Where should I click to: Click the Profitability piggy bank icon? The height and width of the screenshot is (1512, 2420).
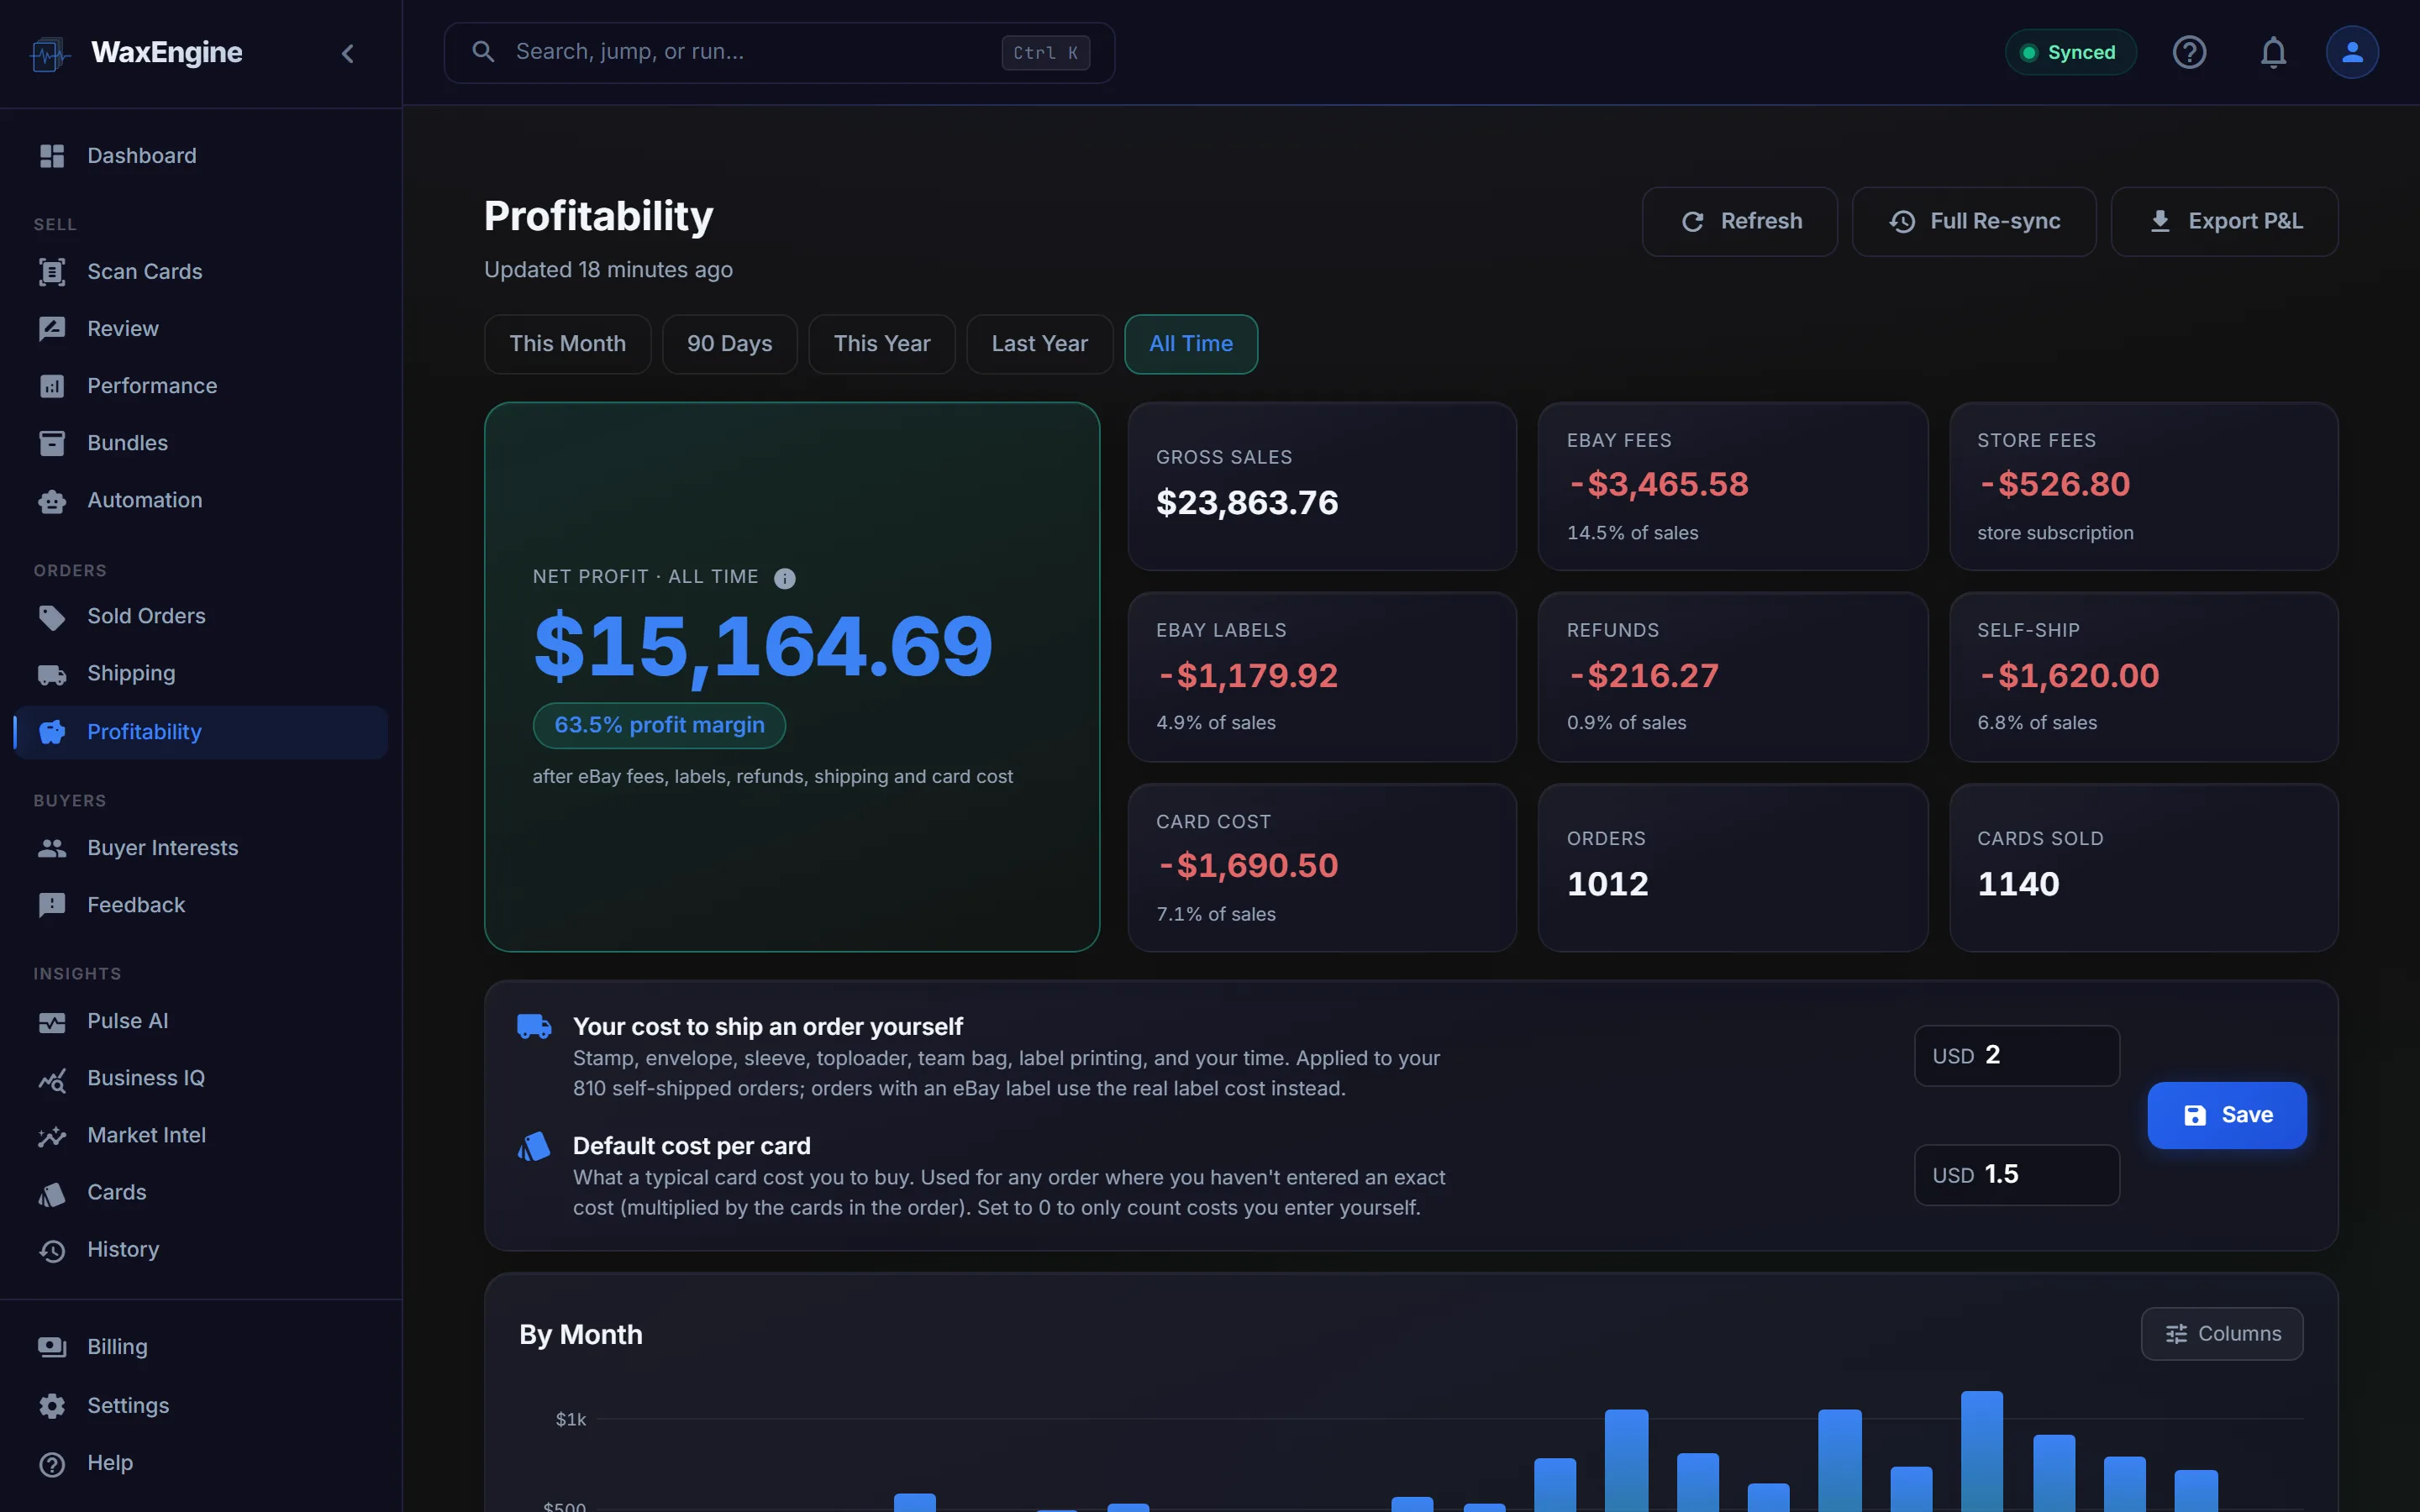pos(51,732)
